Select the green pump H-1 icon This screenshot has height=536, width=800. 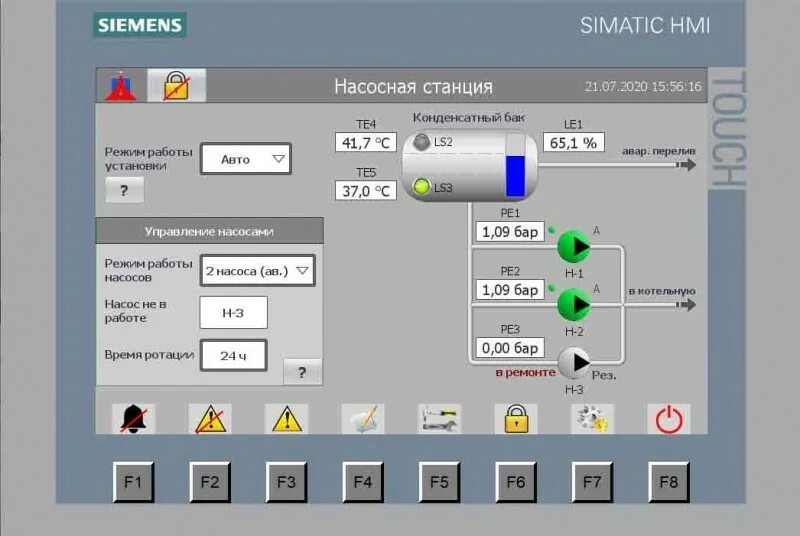pyautogui.click(x=574, y=247)
